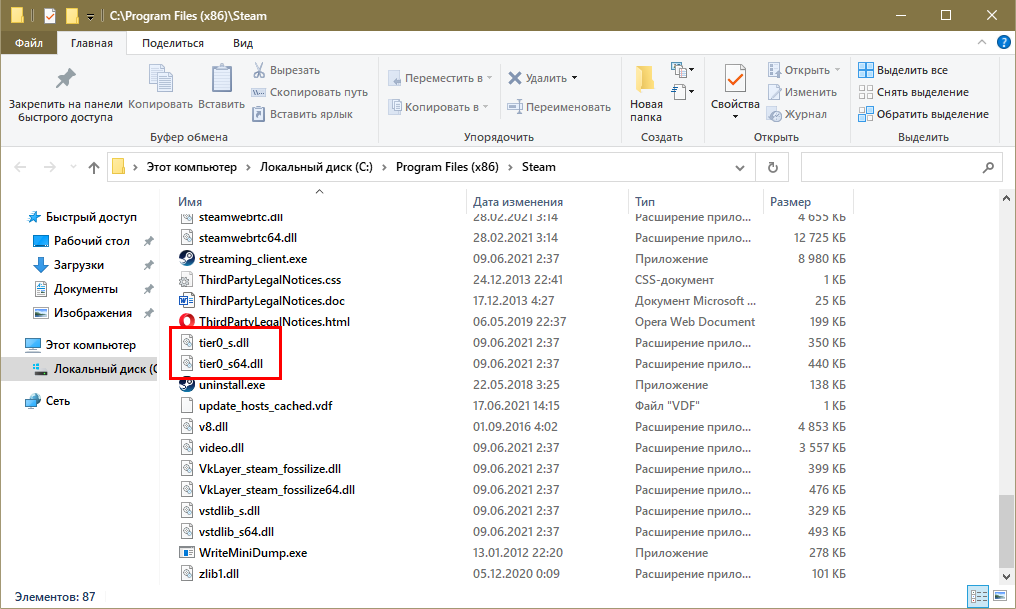Image resolution: width=1016 pixels, height=609 pixels.
Task: Go up one folder level
Action: 94,167
